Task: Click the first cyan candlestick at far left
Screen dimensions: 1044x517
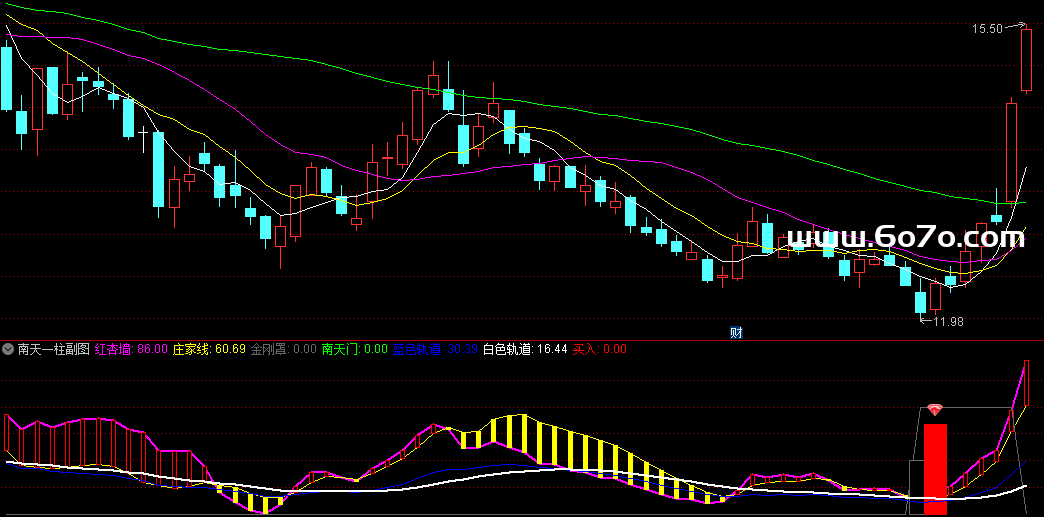Action: click(x=6, y=78)
